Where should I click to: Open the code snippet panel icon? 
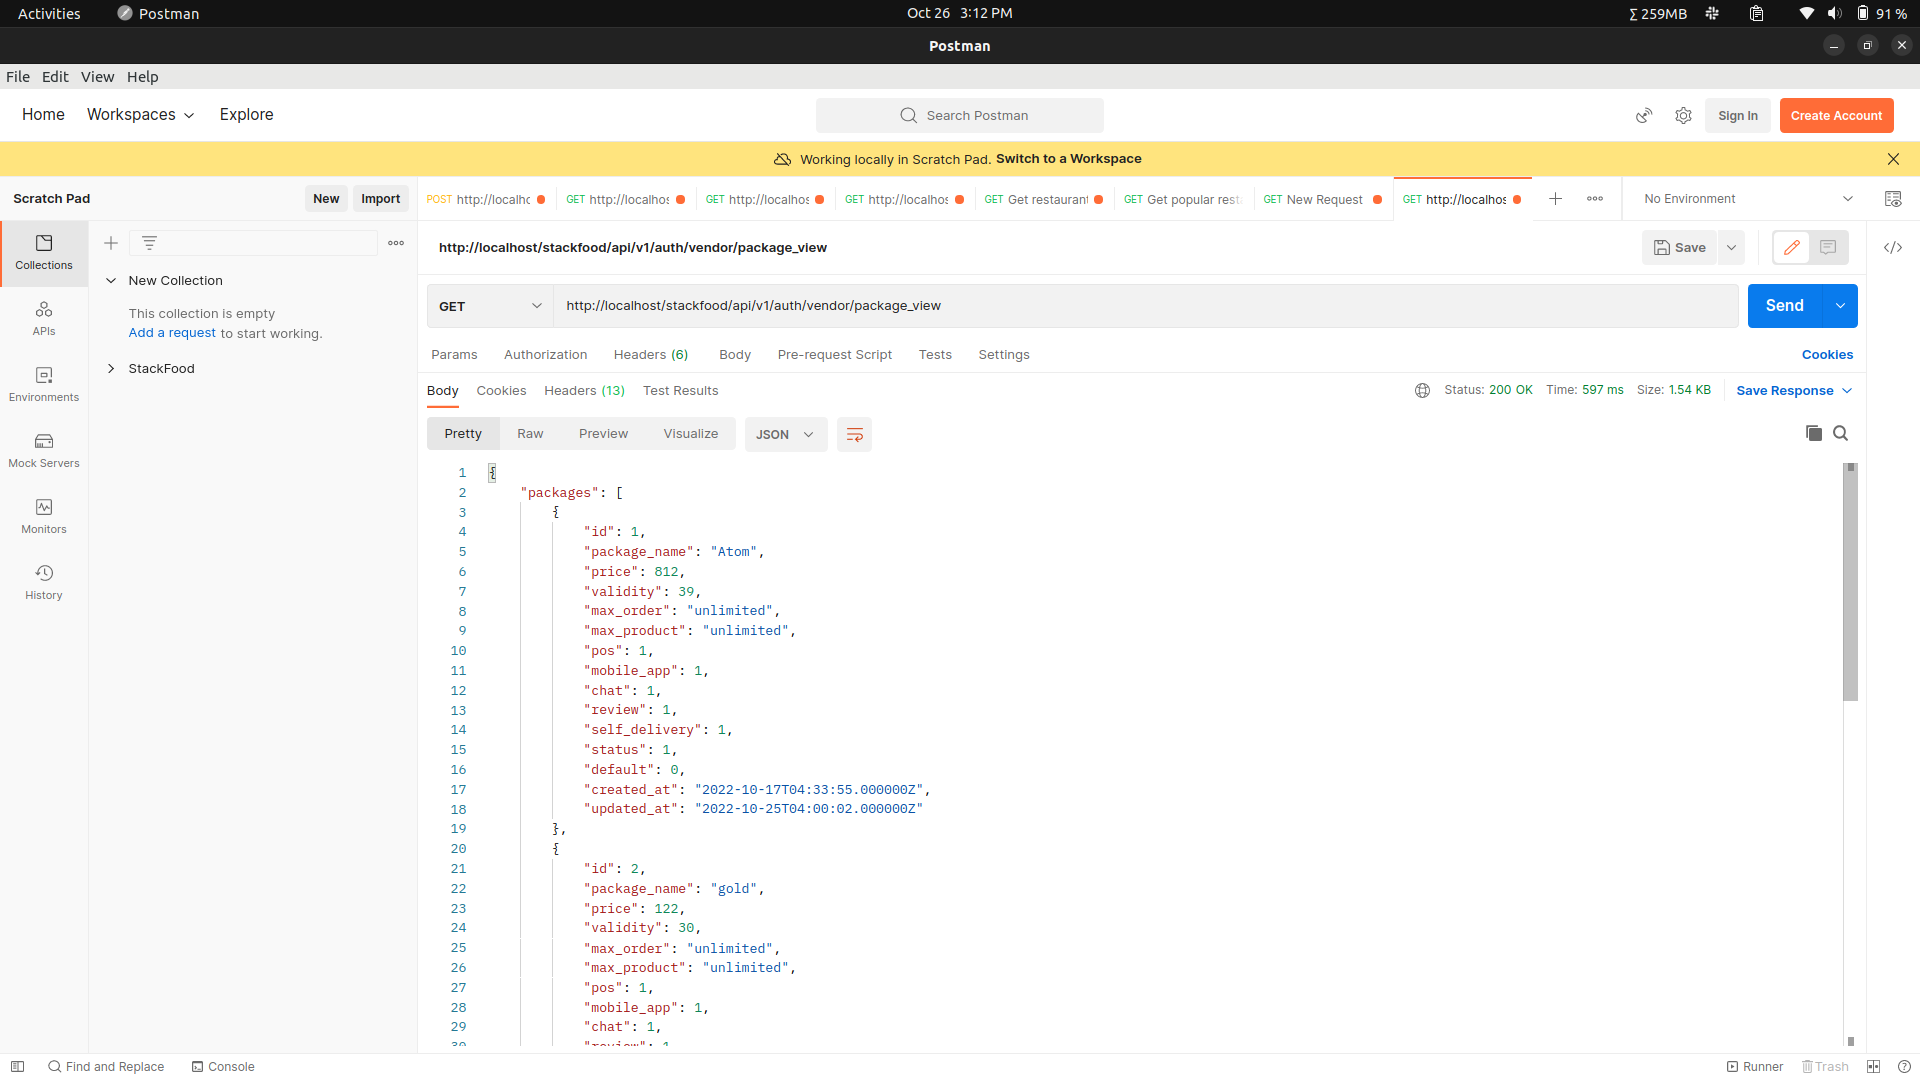click(1892, 248)
